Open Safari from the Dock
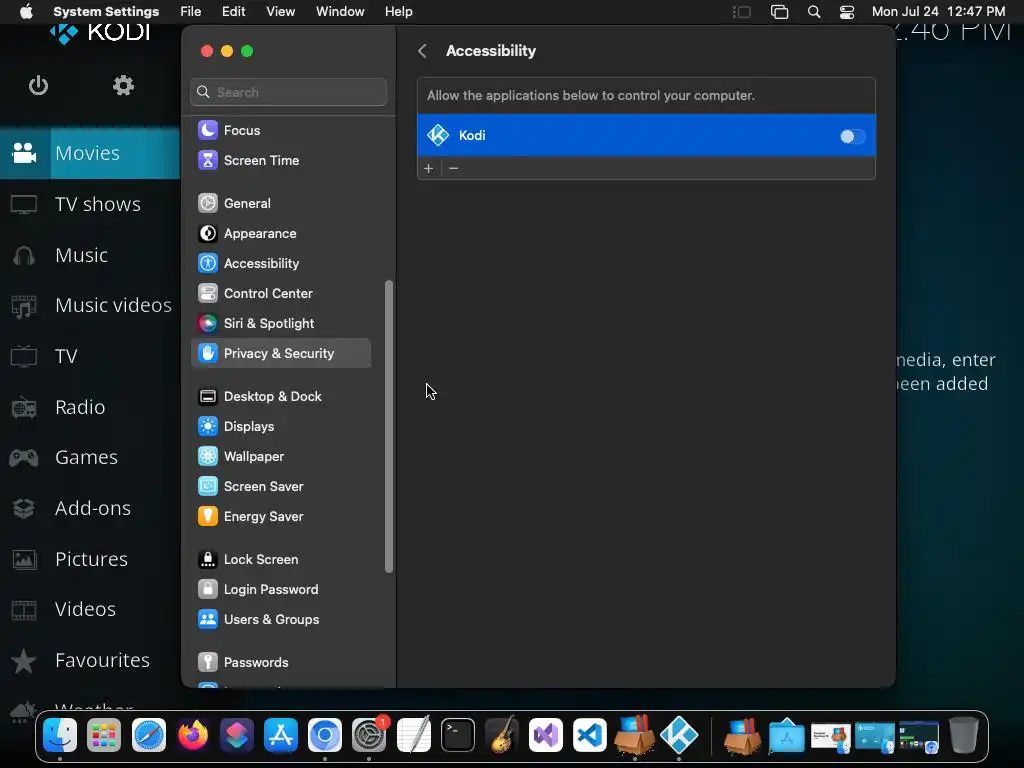Screen dimensions: 1024x768 click(x=148, y=735)
